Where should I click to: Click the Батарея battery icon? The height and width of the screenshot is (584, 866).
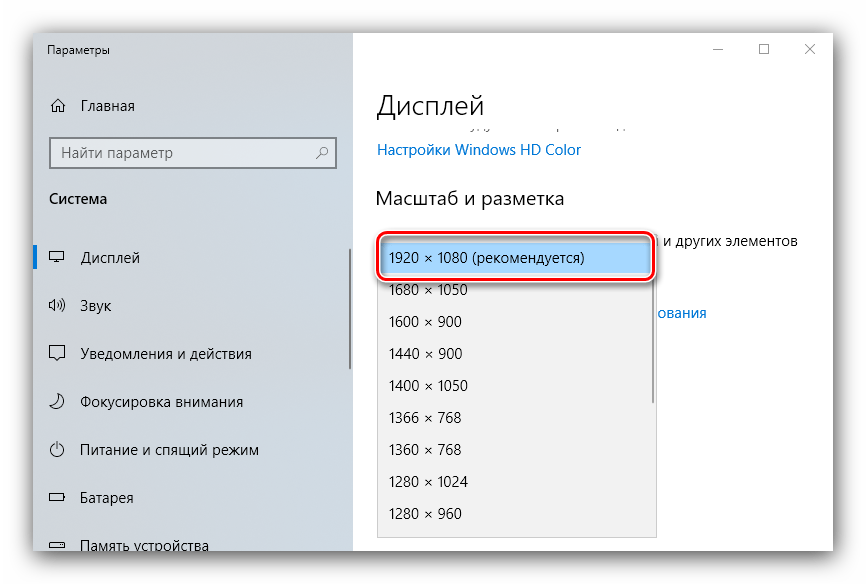tap(58, 498)
